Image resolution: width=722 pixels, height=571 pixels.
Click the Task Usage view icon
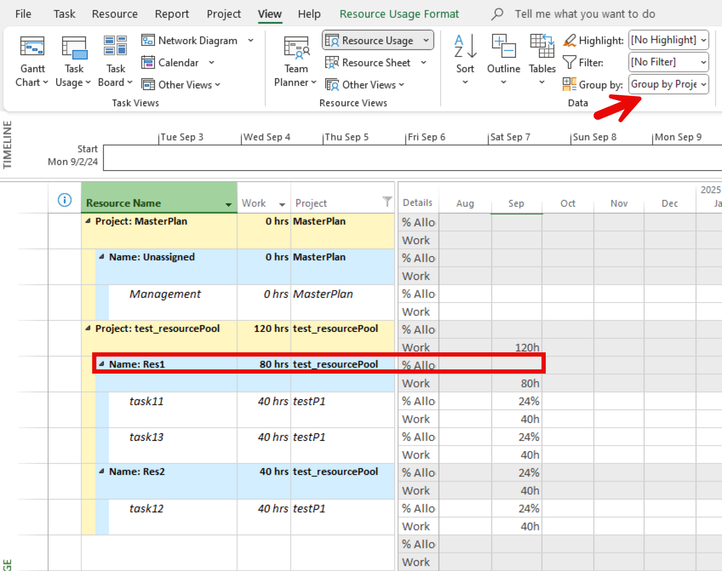74,48
